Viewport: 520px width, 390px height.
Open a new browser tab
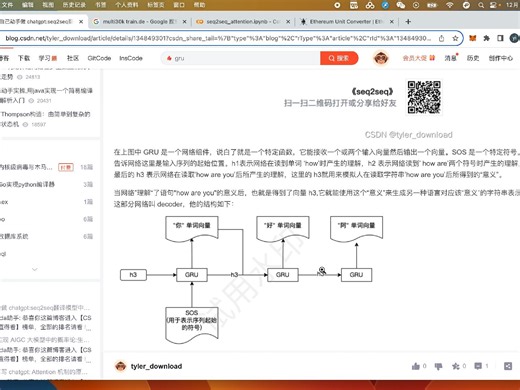pos(408,22)
